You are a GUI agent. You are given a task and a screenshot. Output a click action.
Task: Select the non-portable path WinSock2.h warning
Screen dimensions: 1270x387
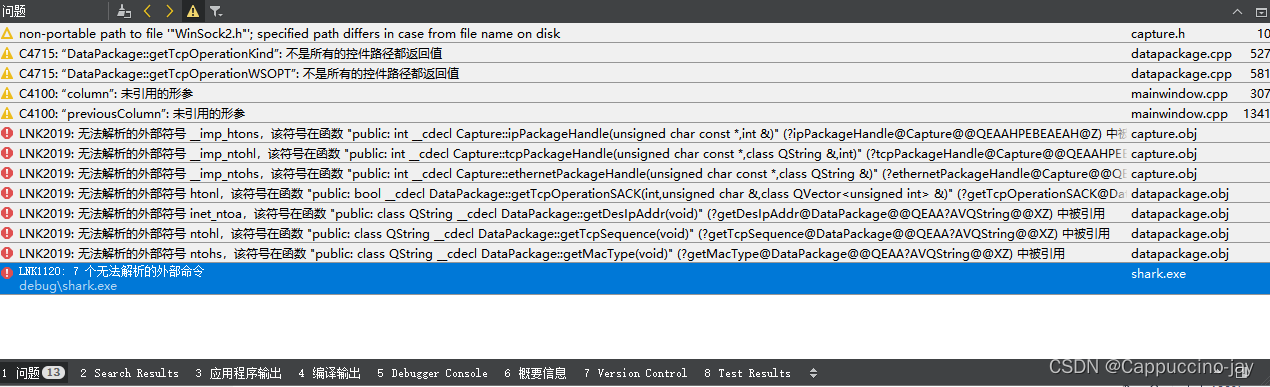point(635,33)
